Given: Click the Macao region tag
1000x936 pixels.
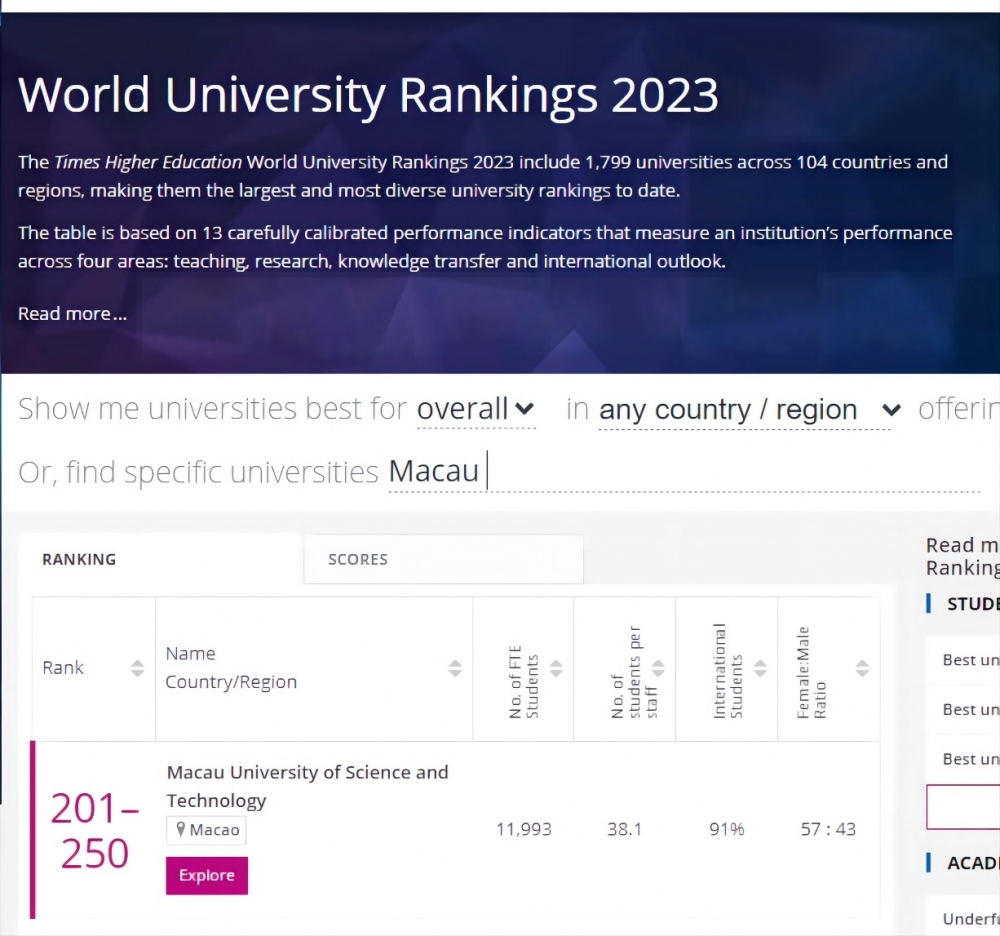Looking at the screenshot, I should [x=206, y=830].
